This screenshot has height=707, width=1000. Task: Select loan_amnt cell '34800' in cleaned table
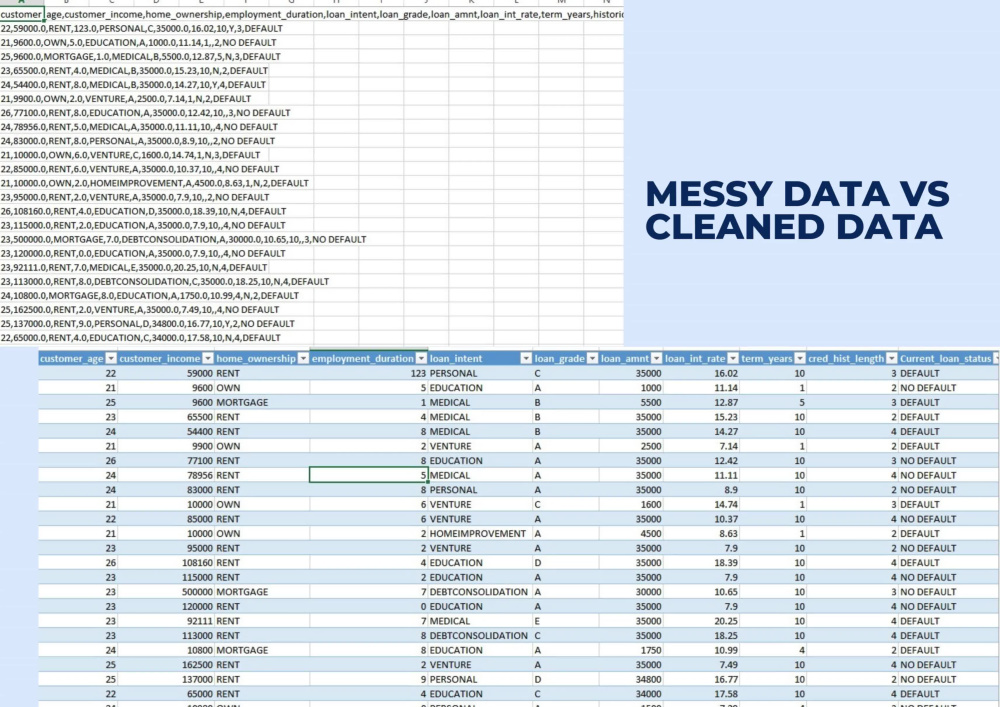tap(631, 679)
